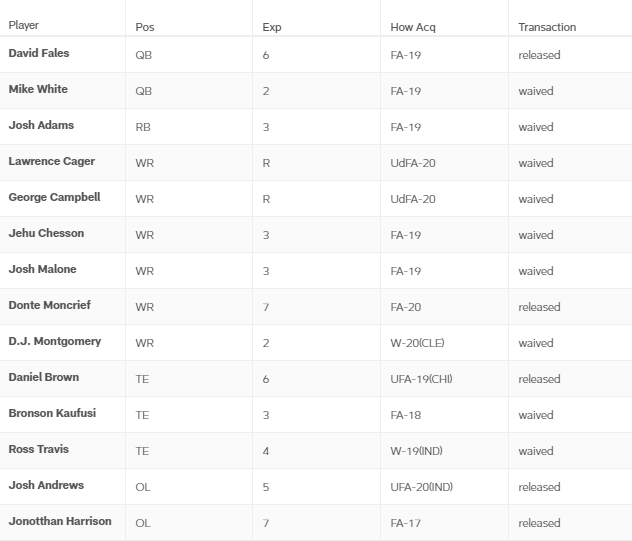The height and width of the screenshot is (541, 632).
Task: Click Bronson Kaufusi name
Action: click(x=52, y=413)
